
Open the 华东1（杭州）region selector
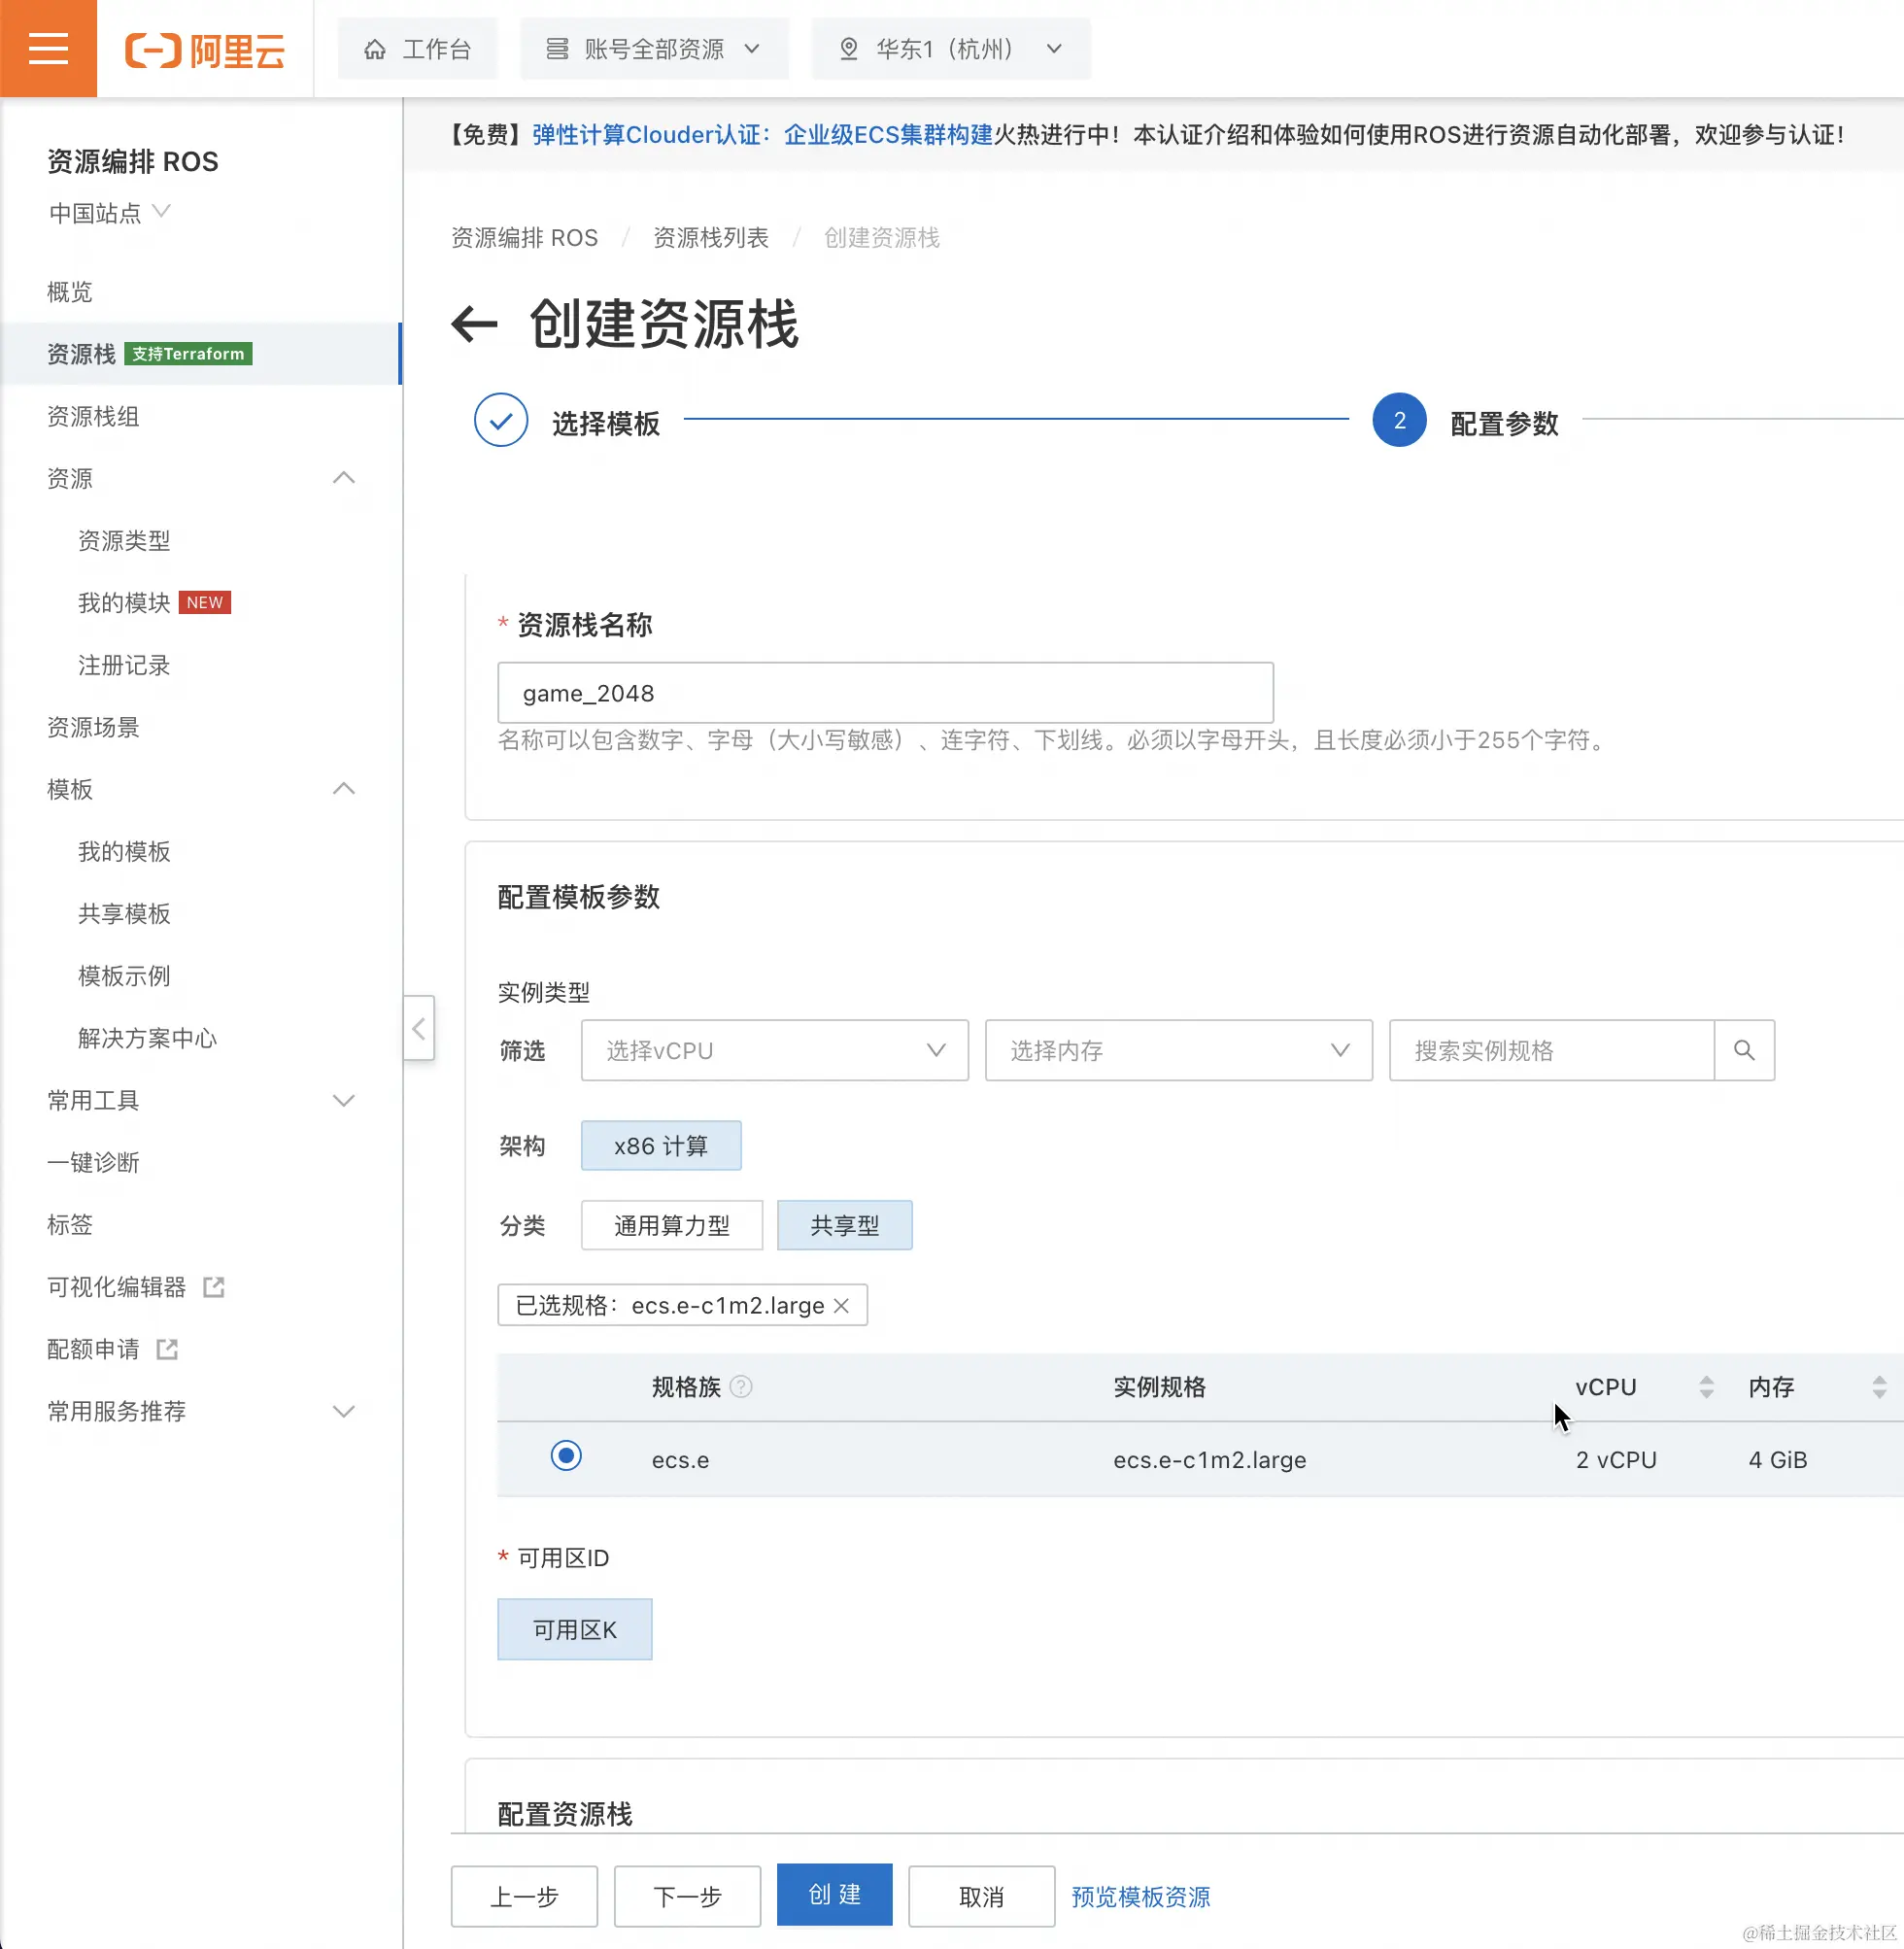(950, 49)
